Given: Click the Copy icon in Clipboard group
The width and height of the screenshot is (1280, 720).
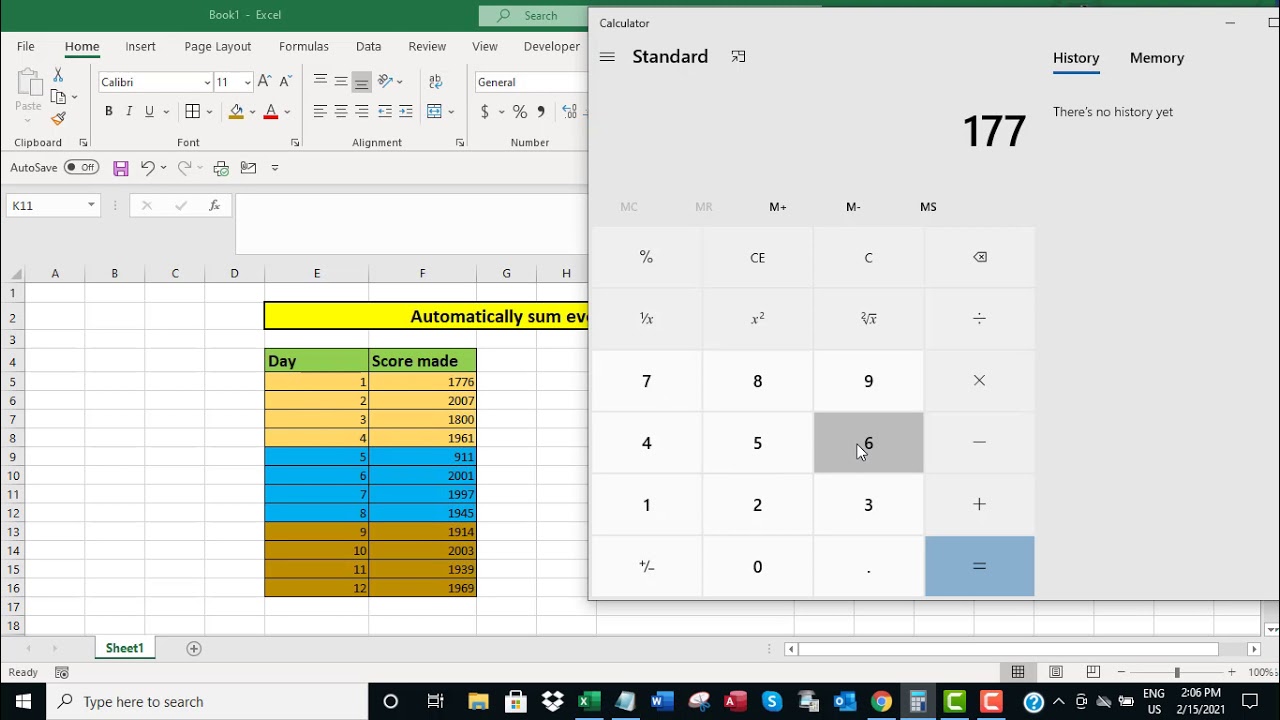Looking at the screenshot, I should click(x=58, y=97).
